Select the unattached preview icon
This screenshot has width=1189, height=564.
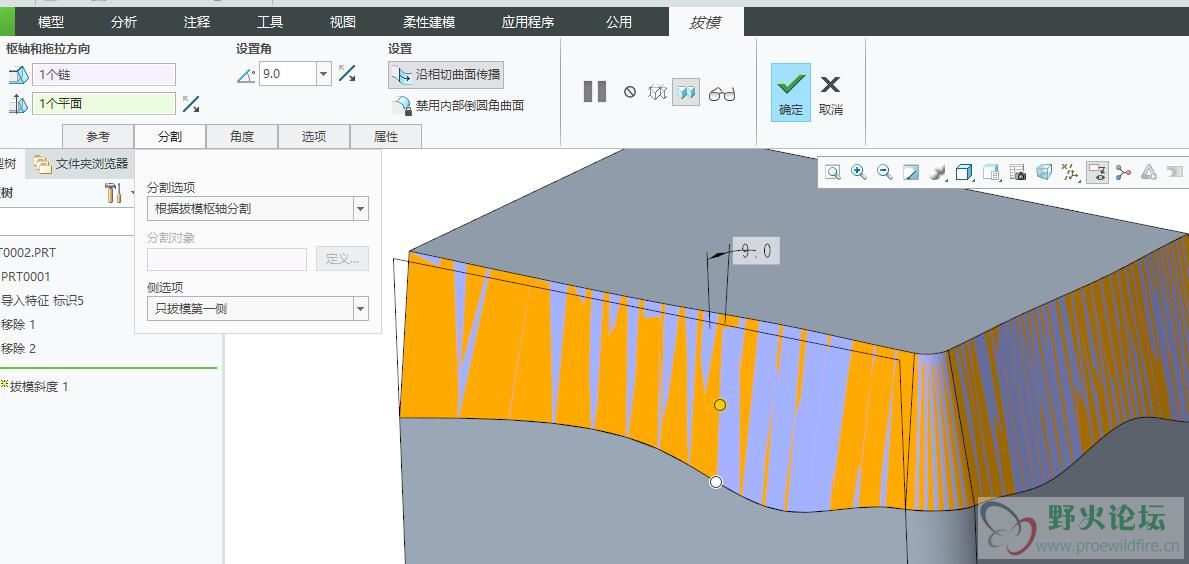click(x=657, y=92)
